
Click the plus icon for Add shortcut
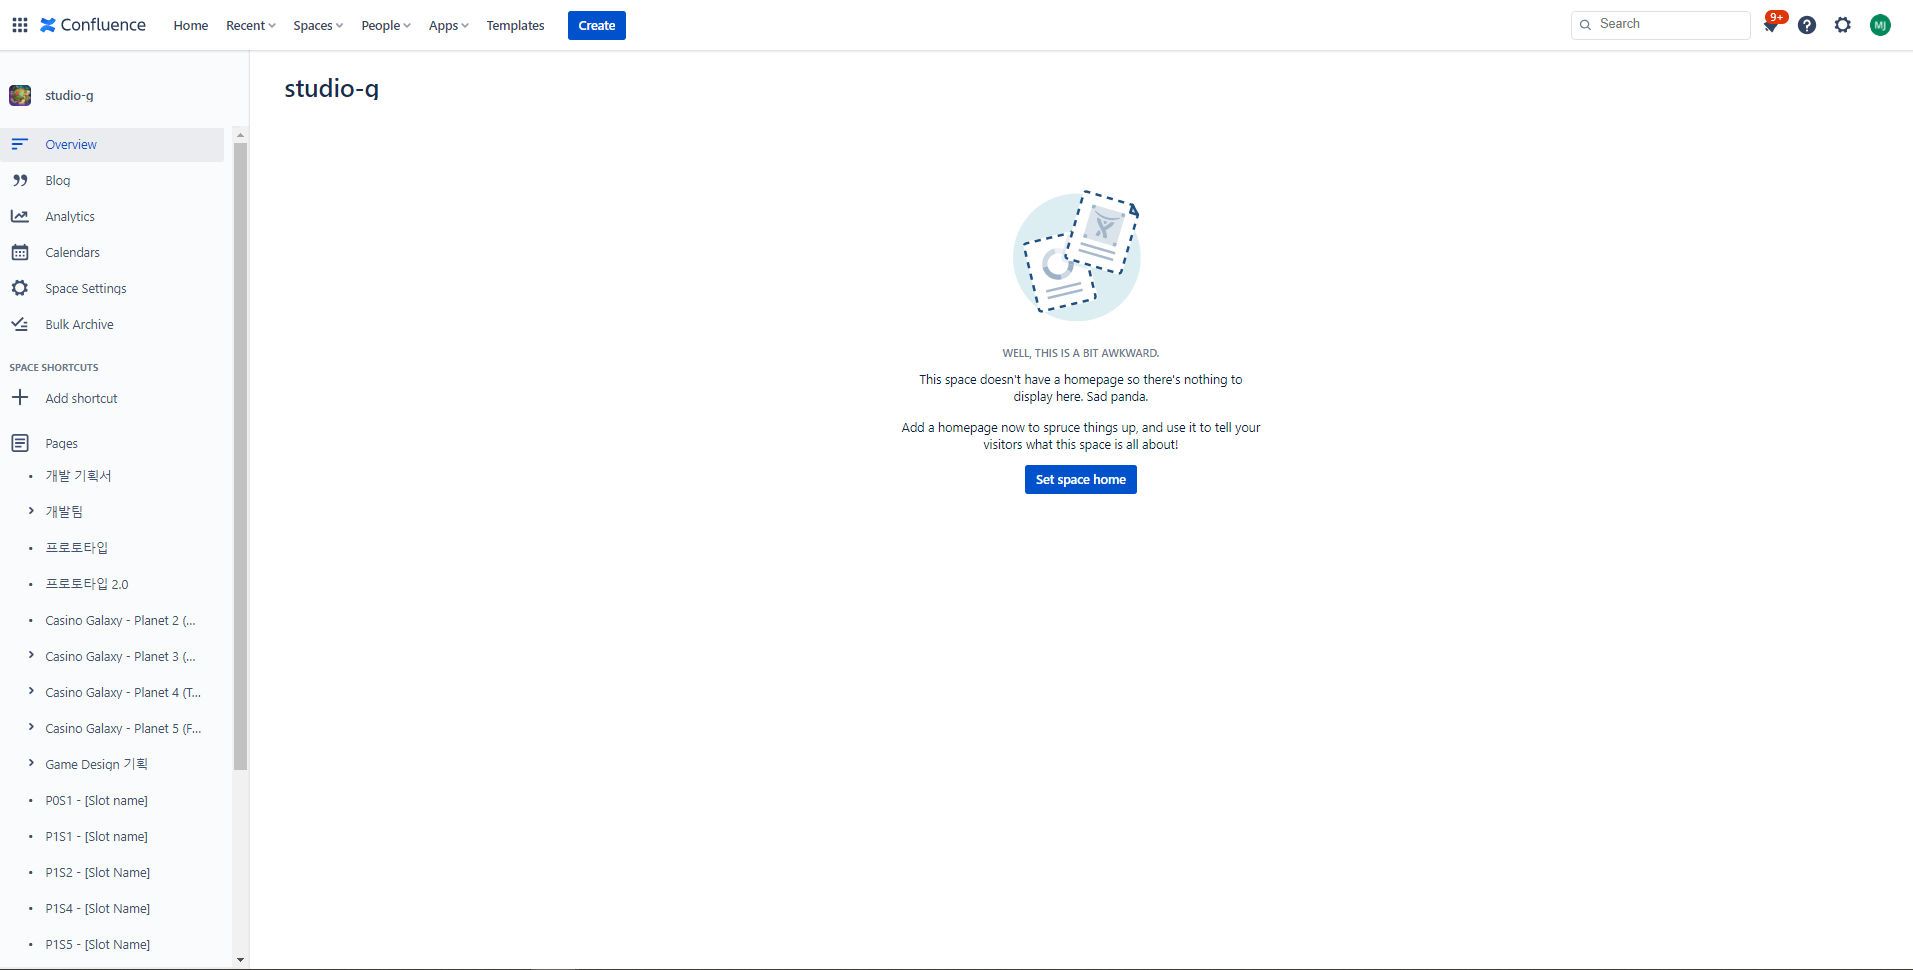click(x=20, y=398)
